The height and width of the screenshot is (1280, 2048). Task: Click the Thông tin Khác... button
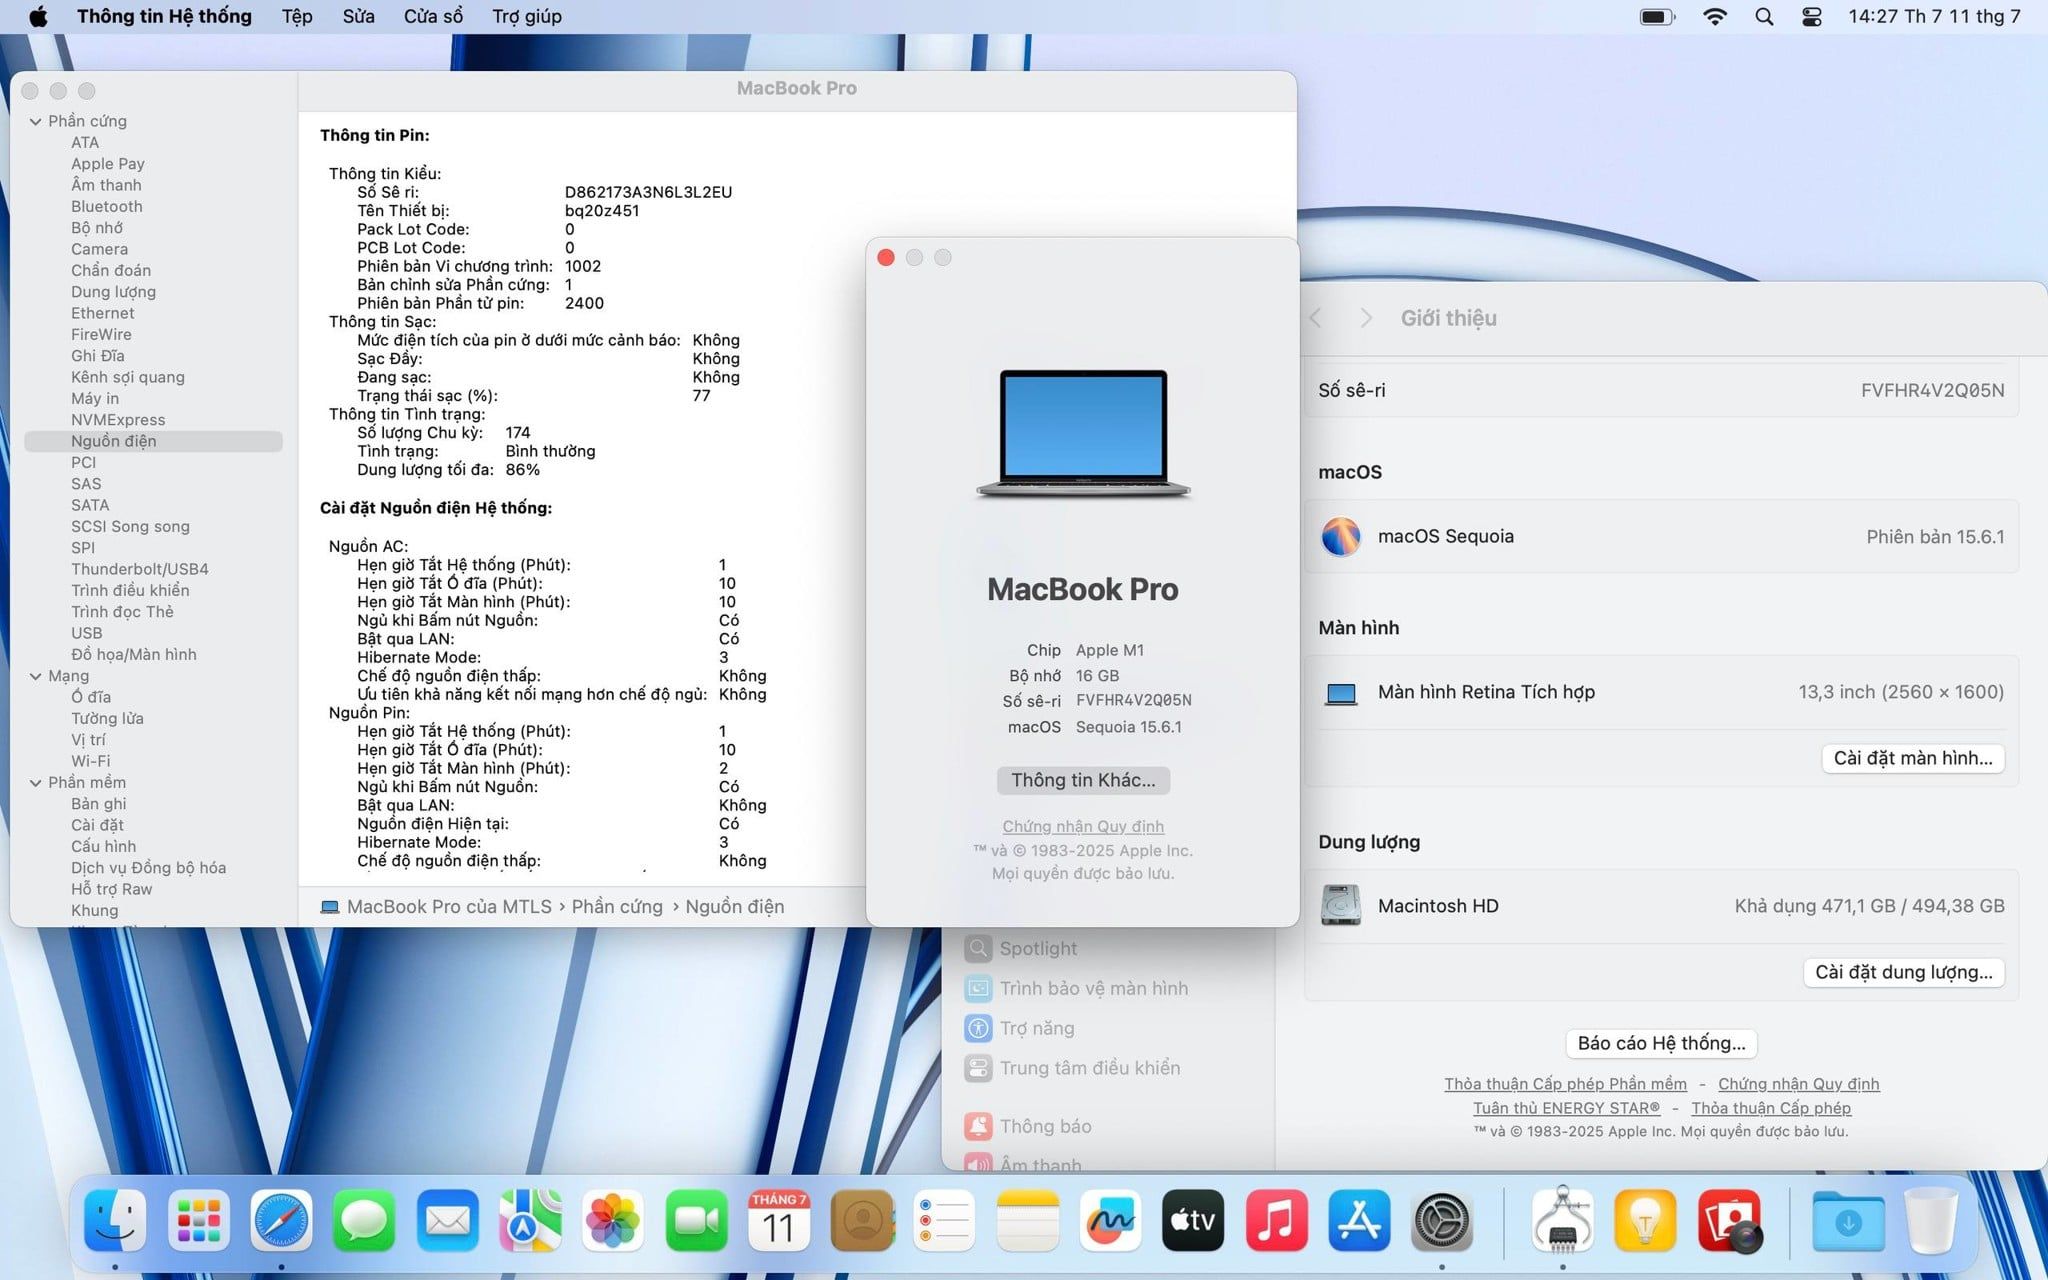coord(1083,780)
